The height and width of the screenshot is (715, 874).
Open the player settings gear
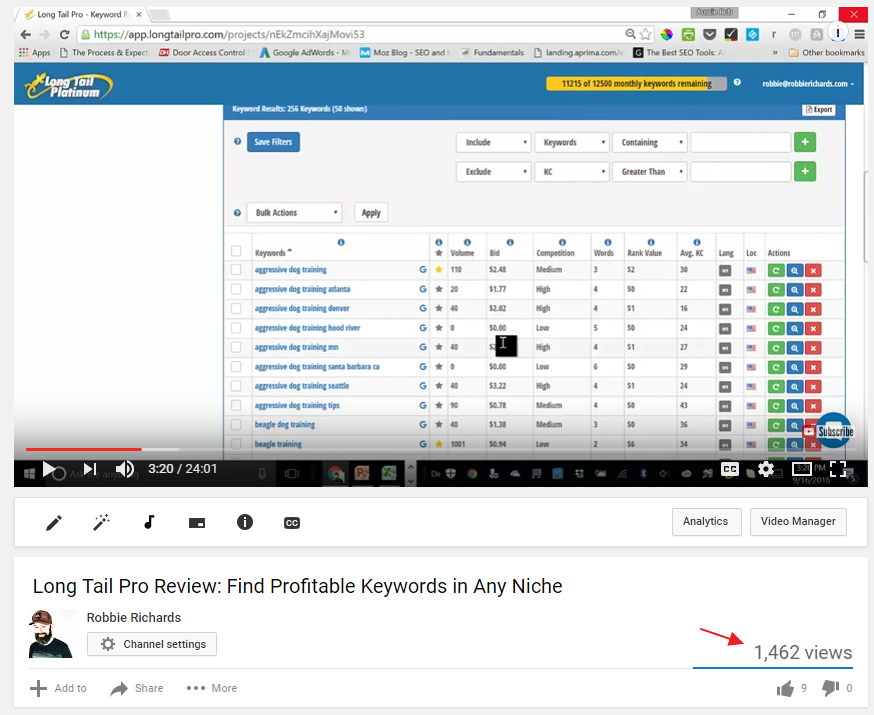(765, 469)
